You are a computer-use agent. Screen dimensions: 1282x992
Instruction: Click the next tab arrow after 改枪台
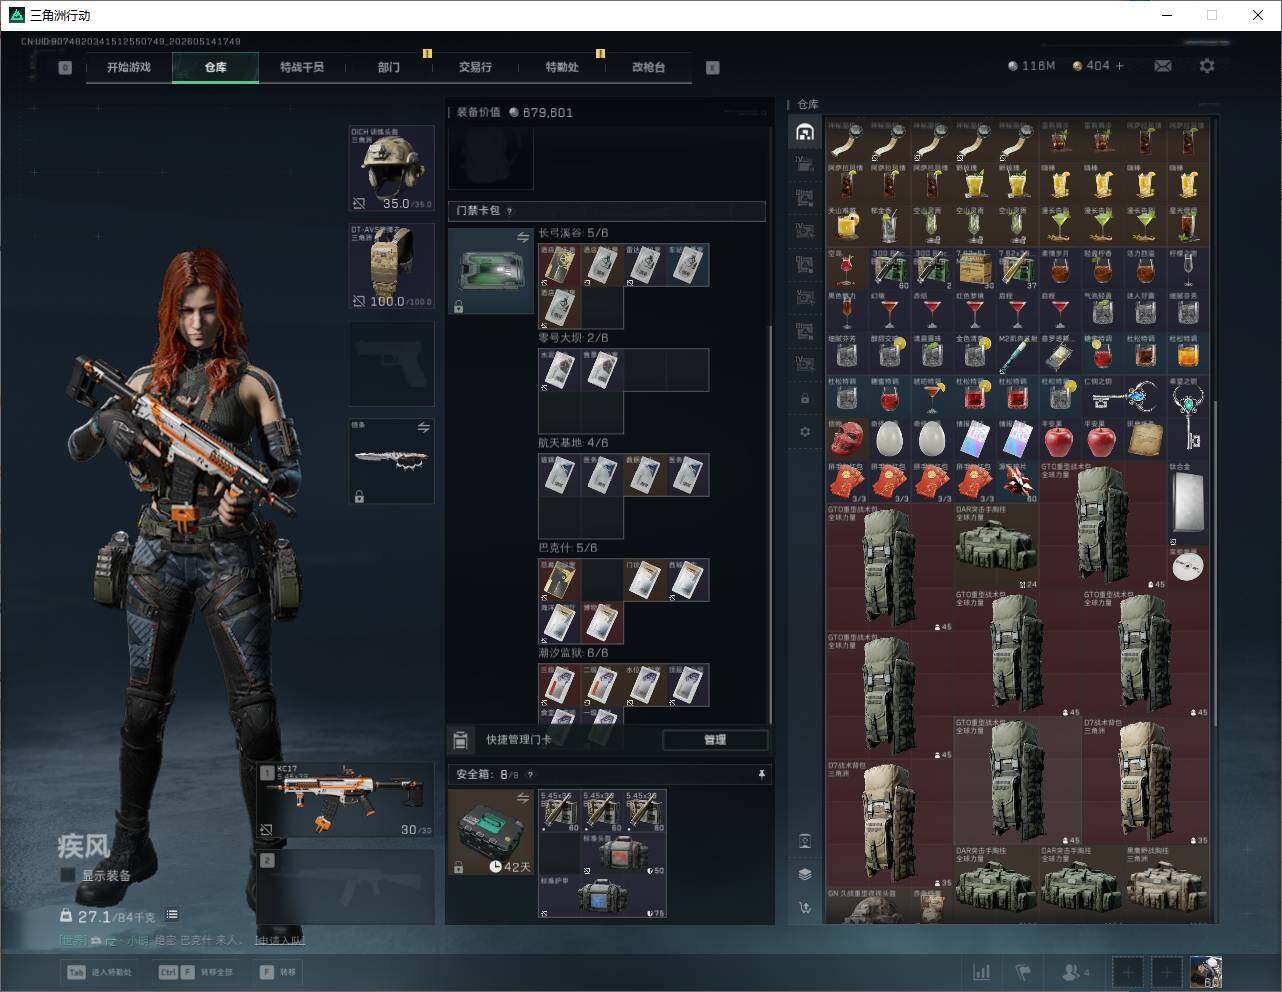[713, 68]
